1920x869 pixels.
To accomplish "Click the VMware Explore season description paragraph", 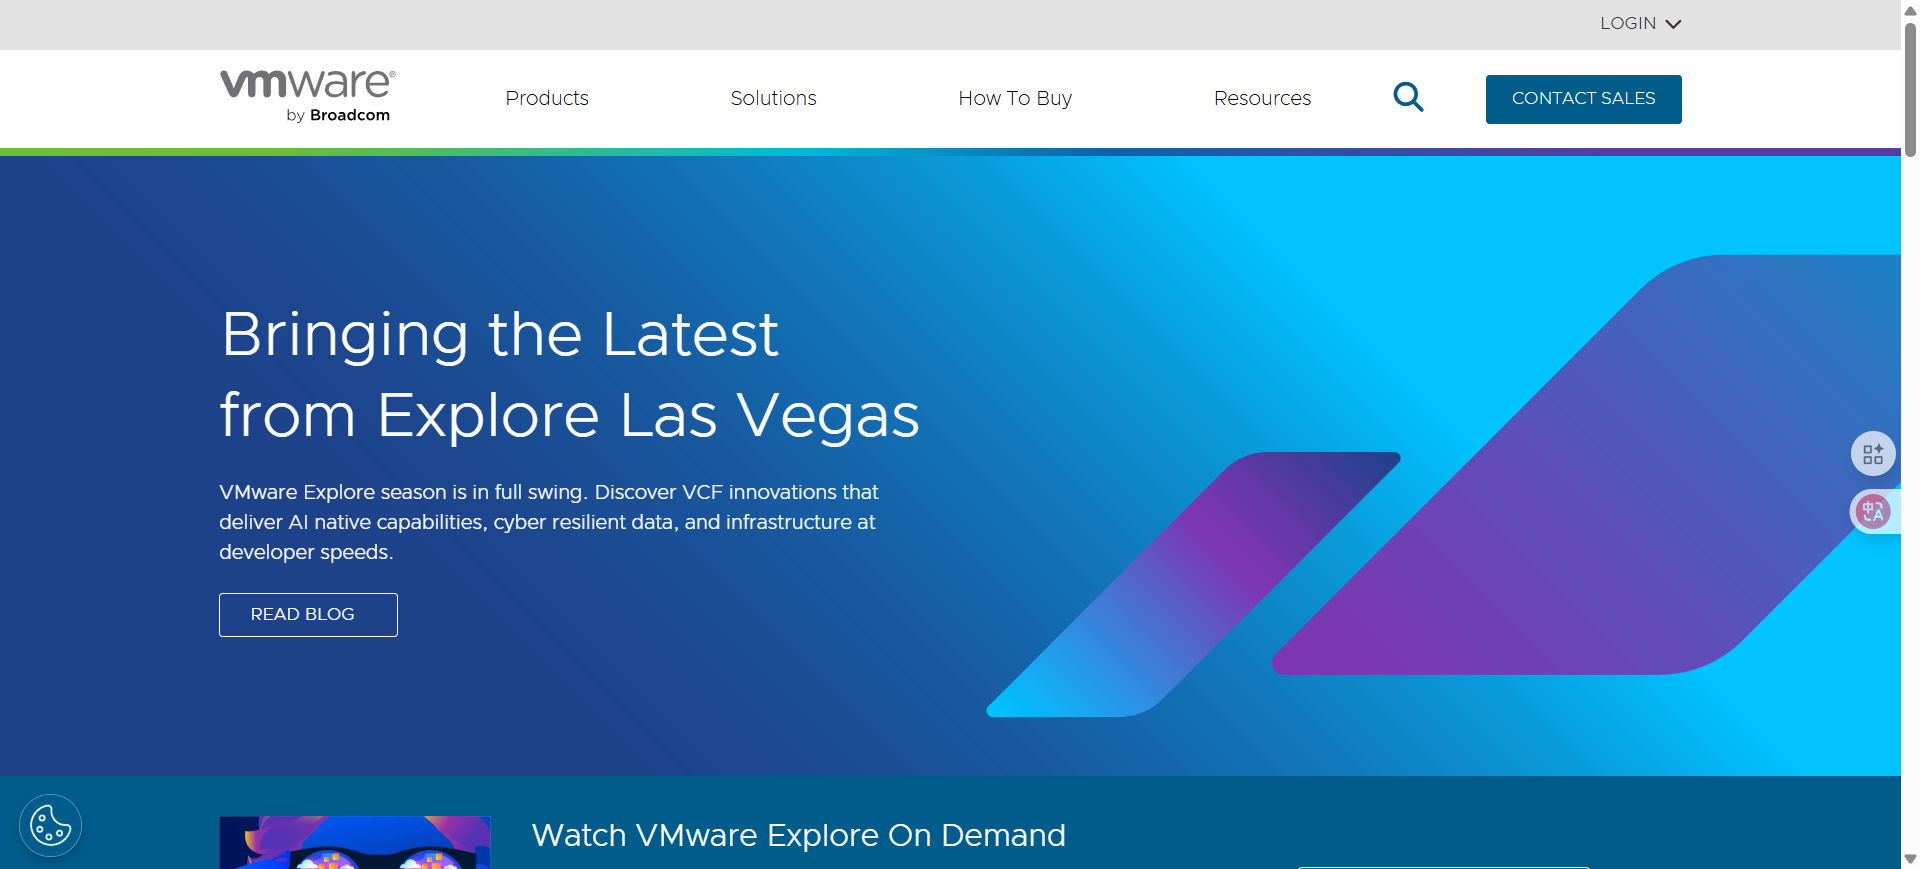I will click(549, 522).
